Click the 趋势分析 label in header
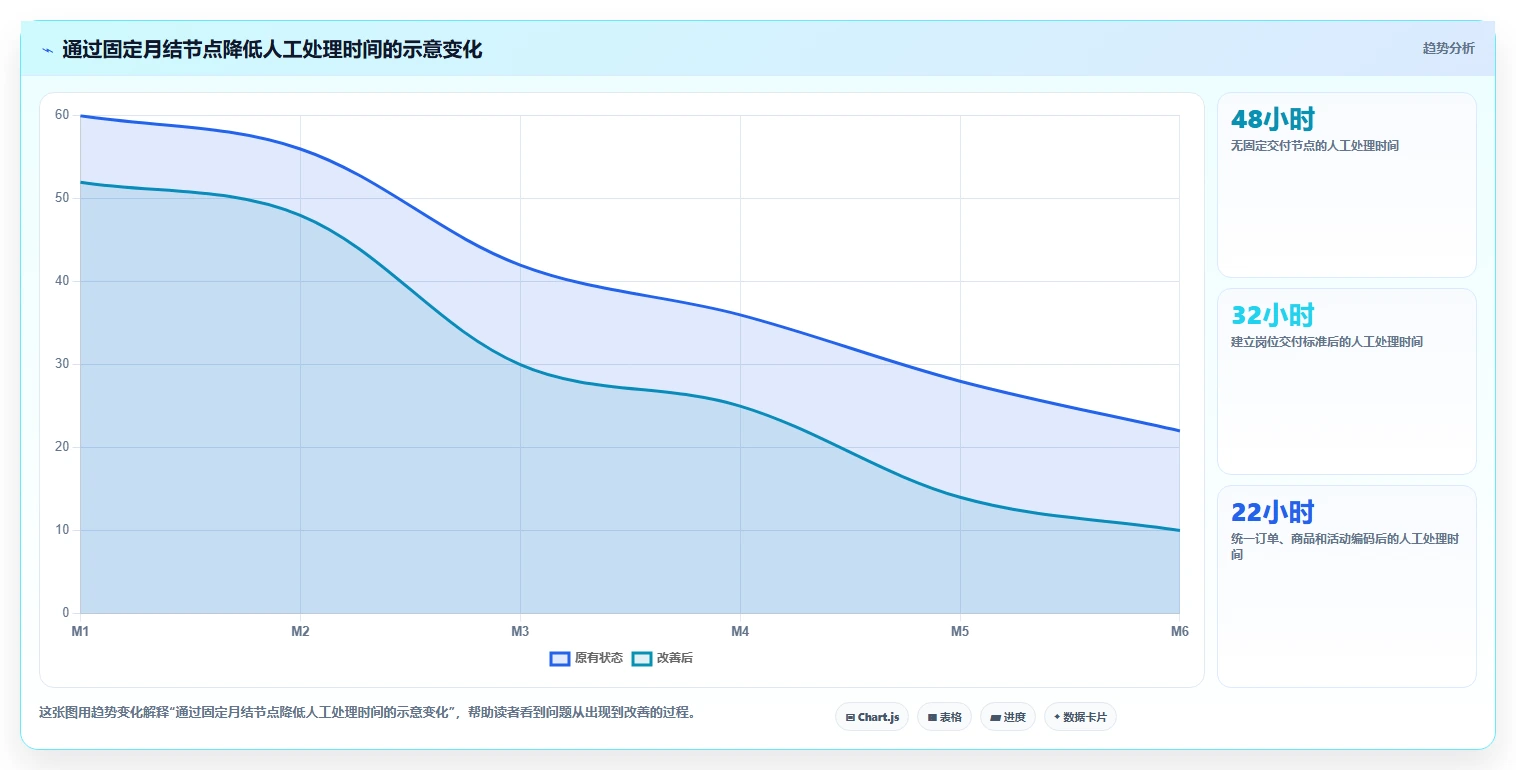The image size is (1516, 770). [1448, 48]
